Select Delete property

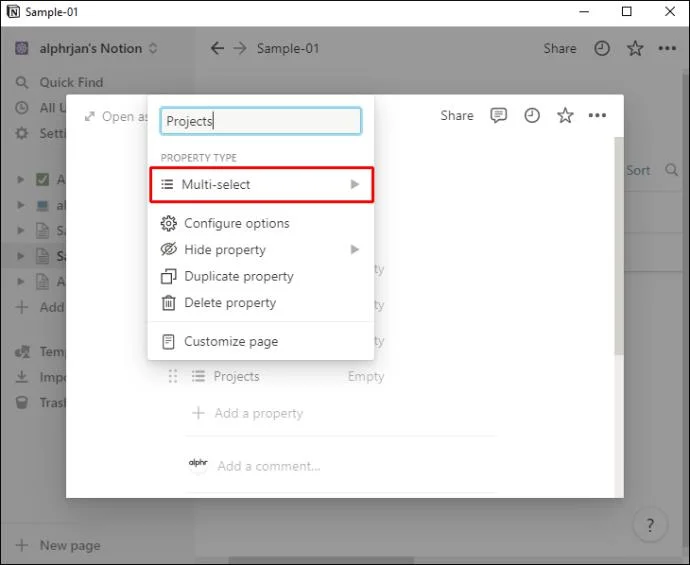261,303
